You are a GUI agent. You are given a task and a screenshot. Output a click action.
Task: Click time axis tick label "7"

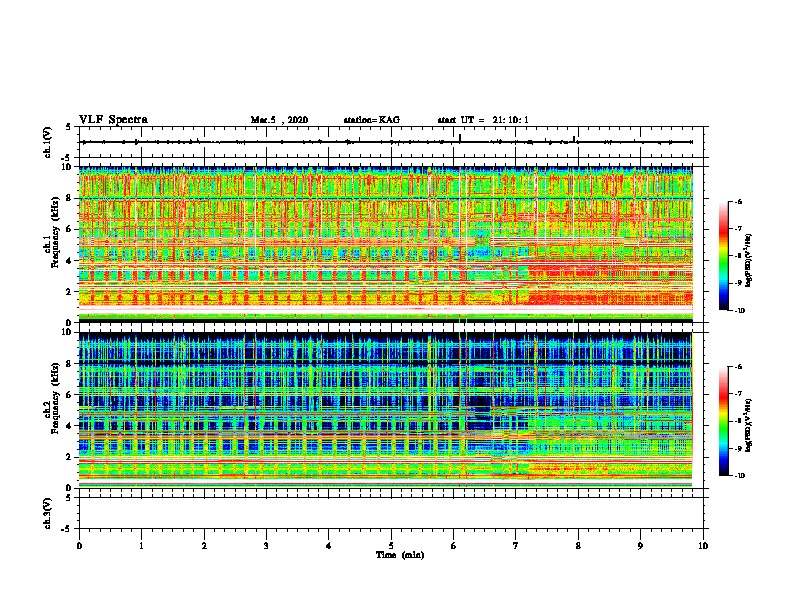click(x=516, y=546)
